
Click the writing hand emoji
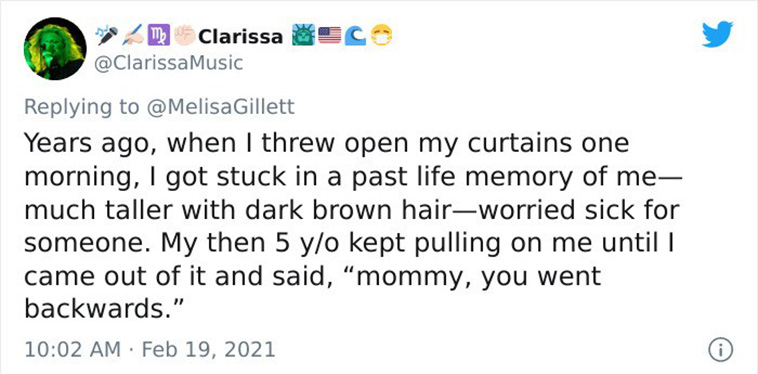pos(133,36)
